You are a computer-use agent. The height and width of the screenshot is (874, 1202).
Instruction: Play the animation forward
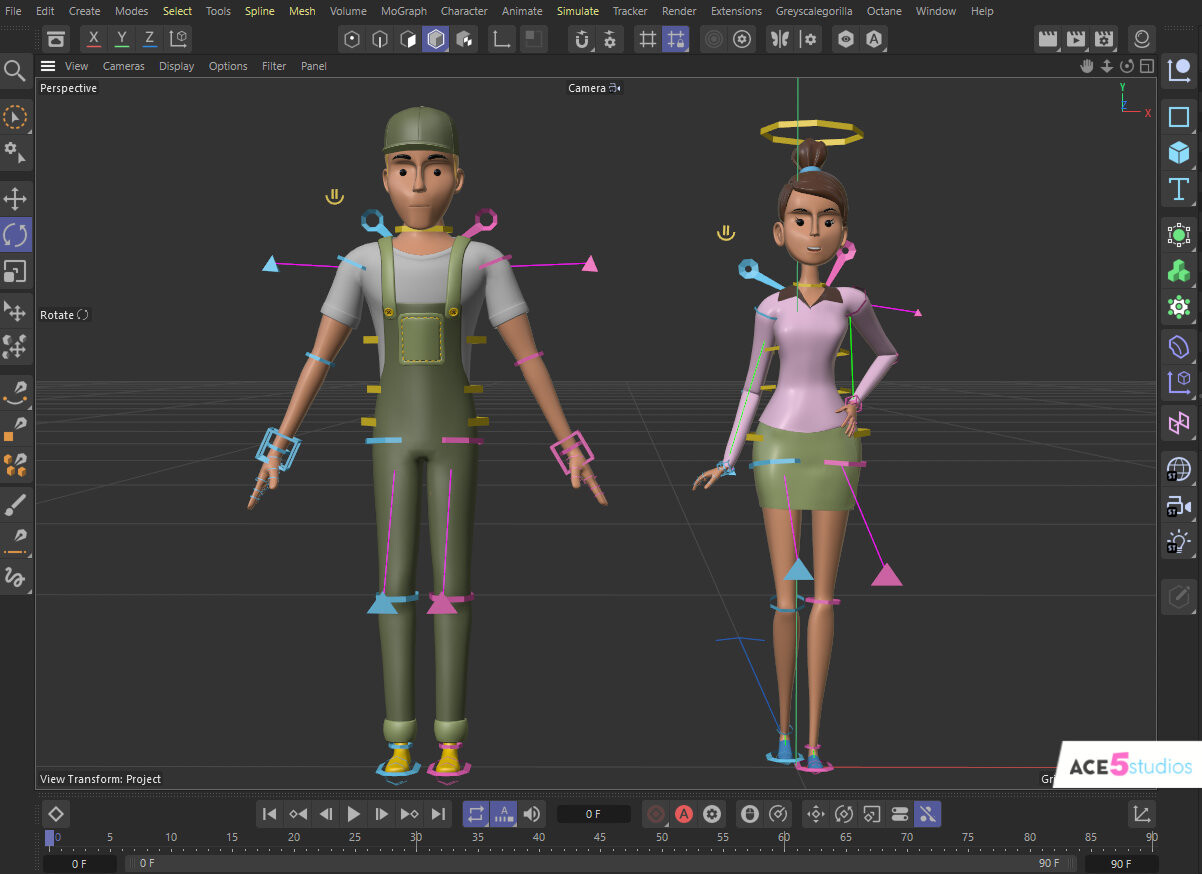pos(354,814)
